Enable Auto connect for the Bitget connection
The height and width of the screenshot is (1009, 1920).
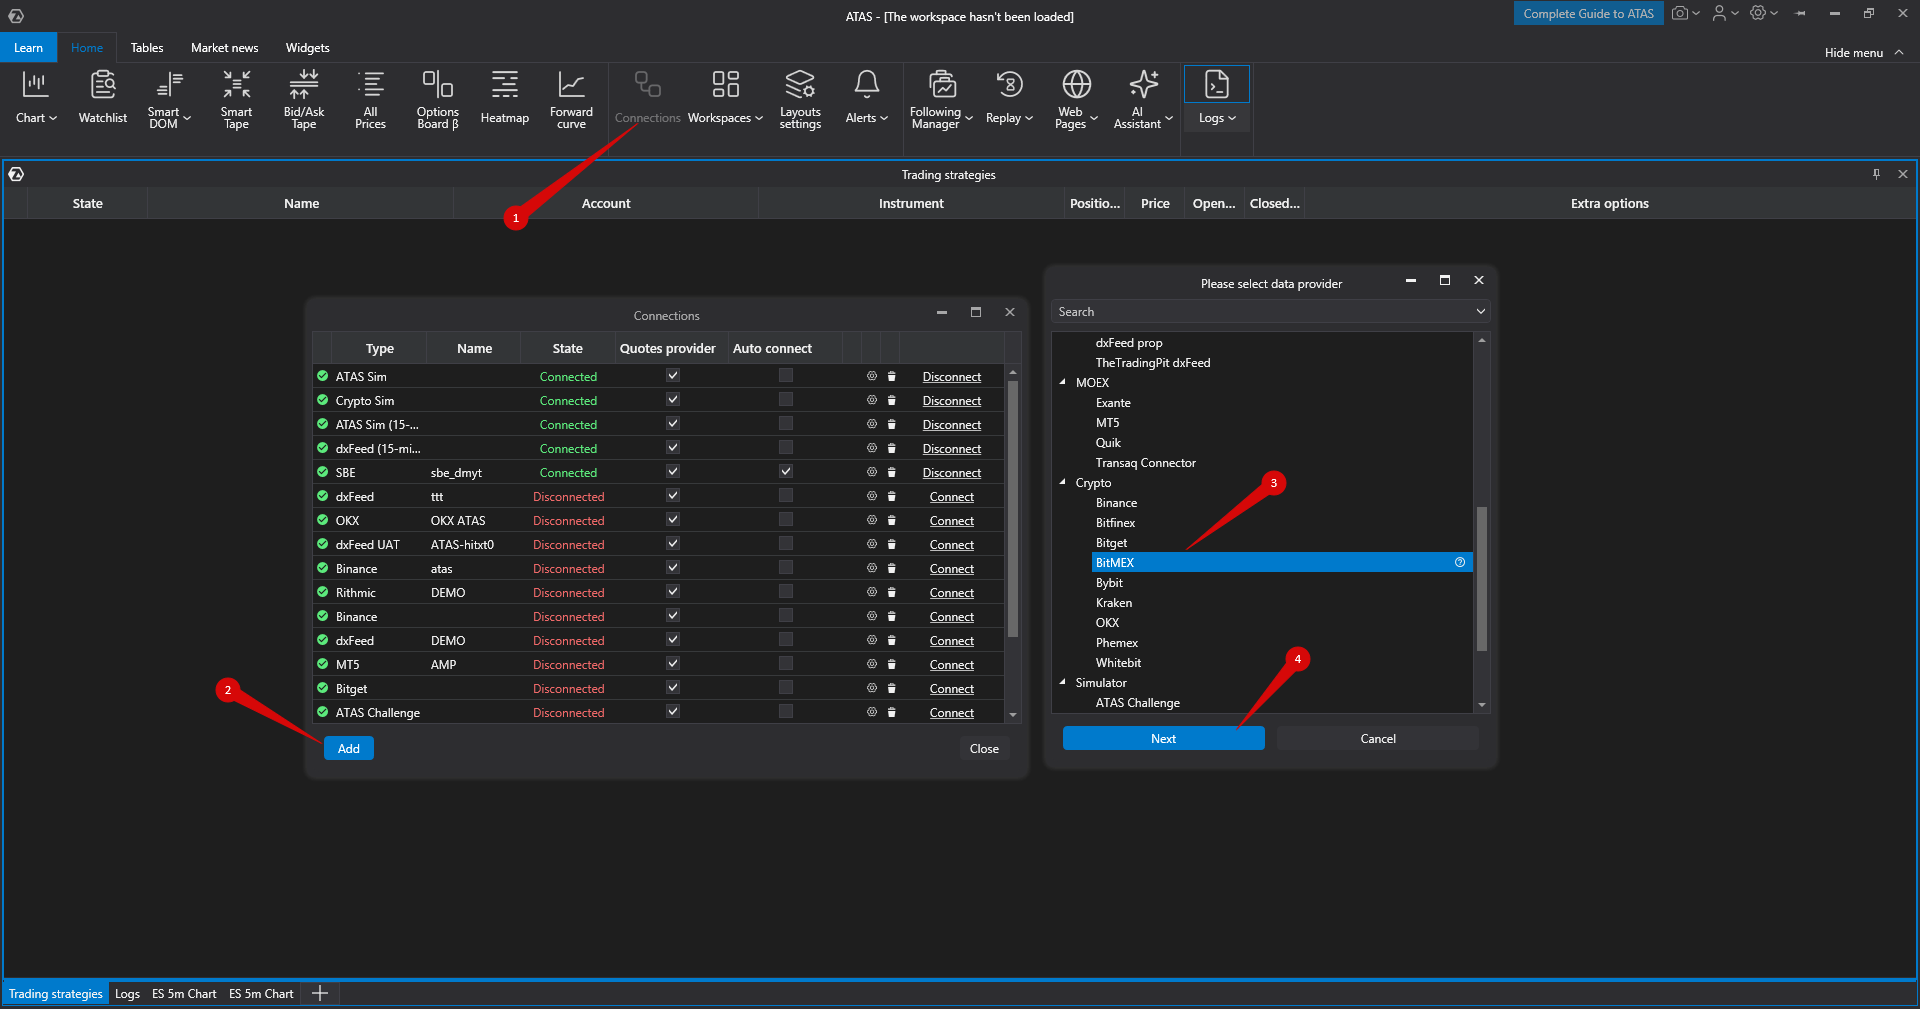[x=786, y=688]
